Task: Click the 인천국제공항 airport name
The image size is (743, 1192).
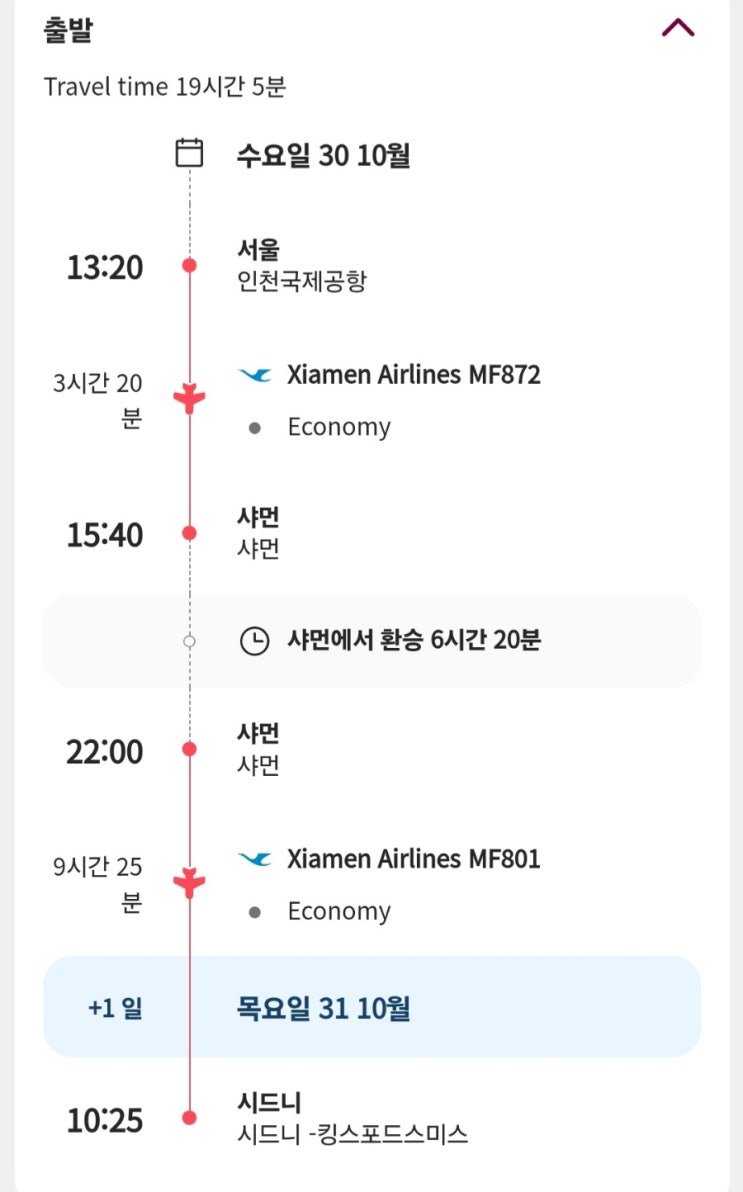Action: (x=301, y=281)
